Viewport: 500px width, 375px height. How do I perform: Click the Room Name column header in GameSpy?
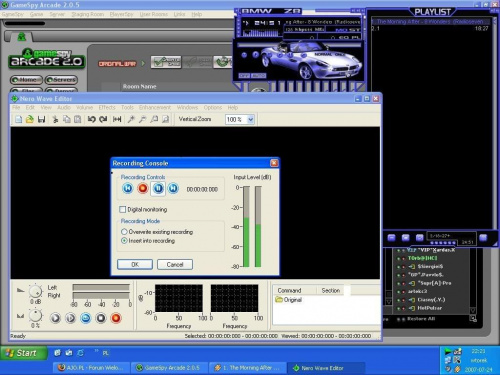pyautogui.click(x=139, y=86)
